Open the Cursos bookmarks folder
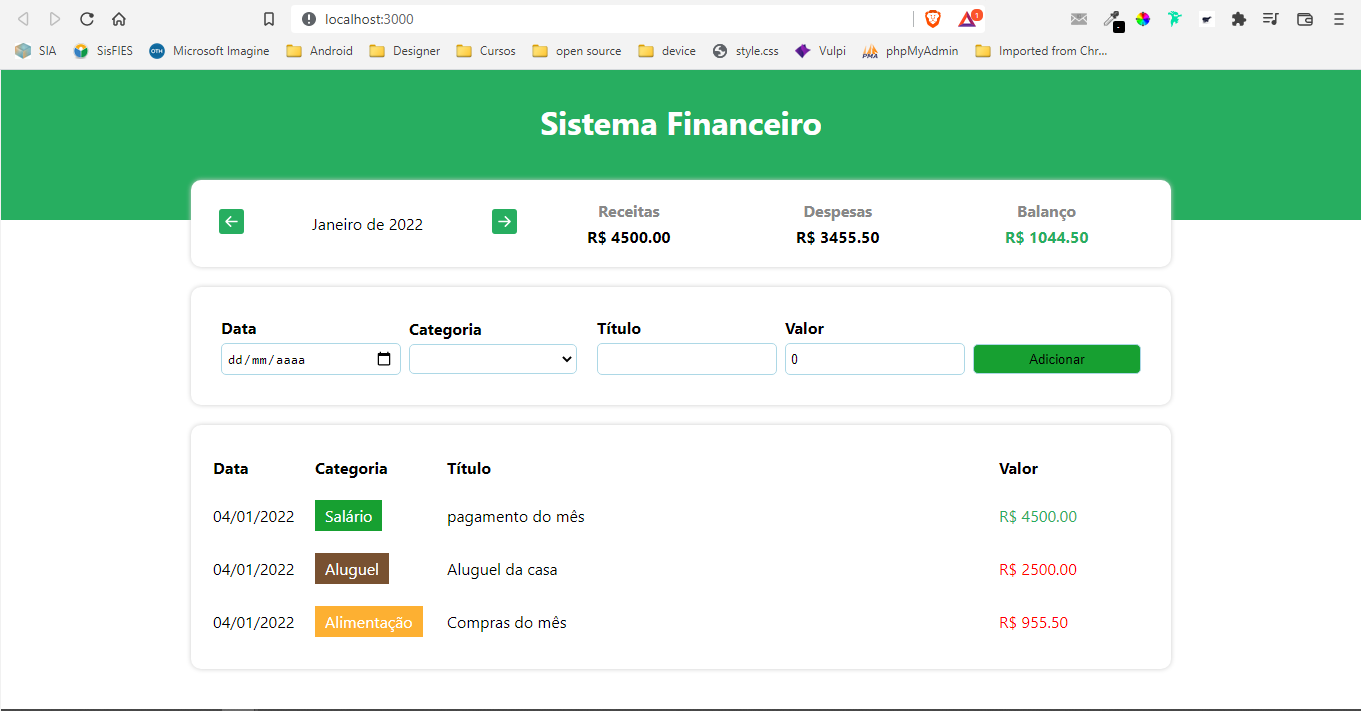The width and height of the screenshot is (1361, 711). pos(485,50)
